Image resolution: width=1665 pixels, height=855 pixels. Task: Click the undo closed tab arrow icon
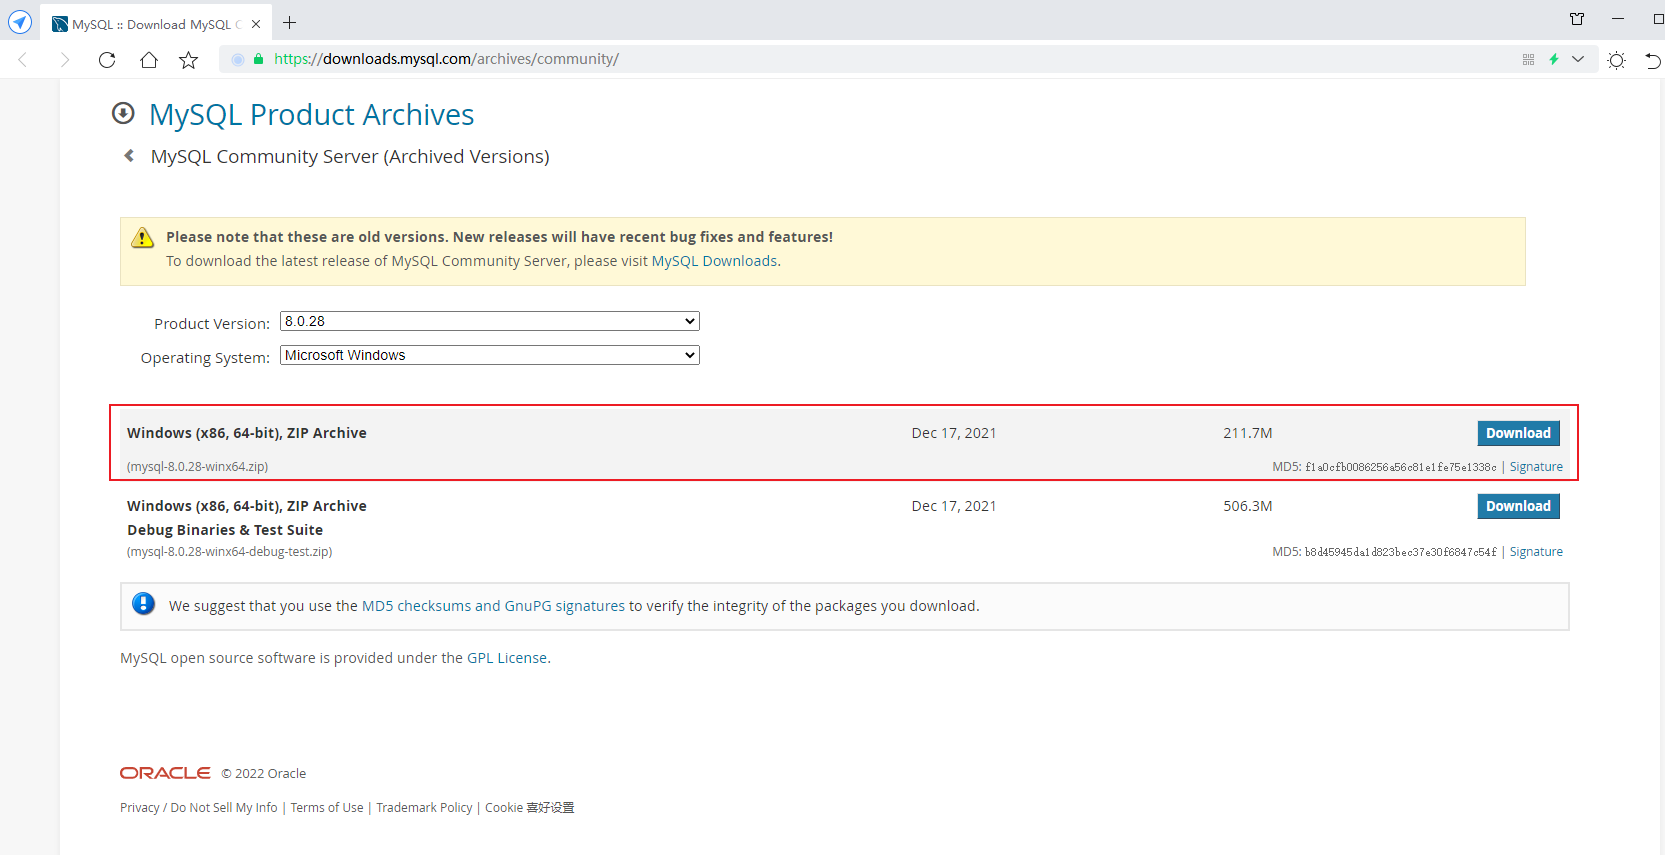click(x=1653, y=60)
